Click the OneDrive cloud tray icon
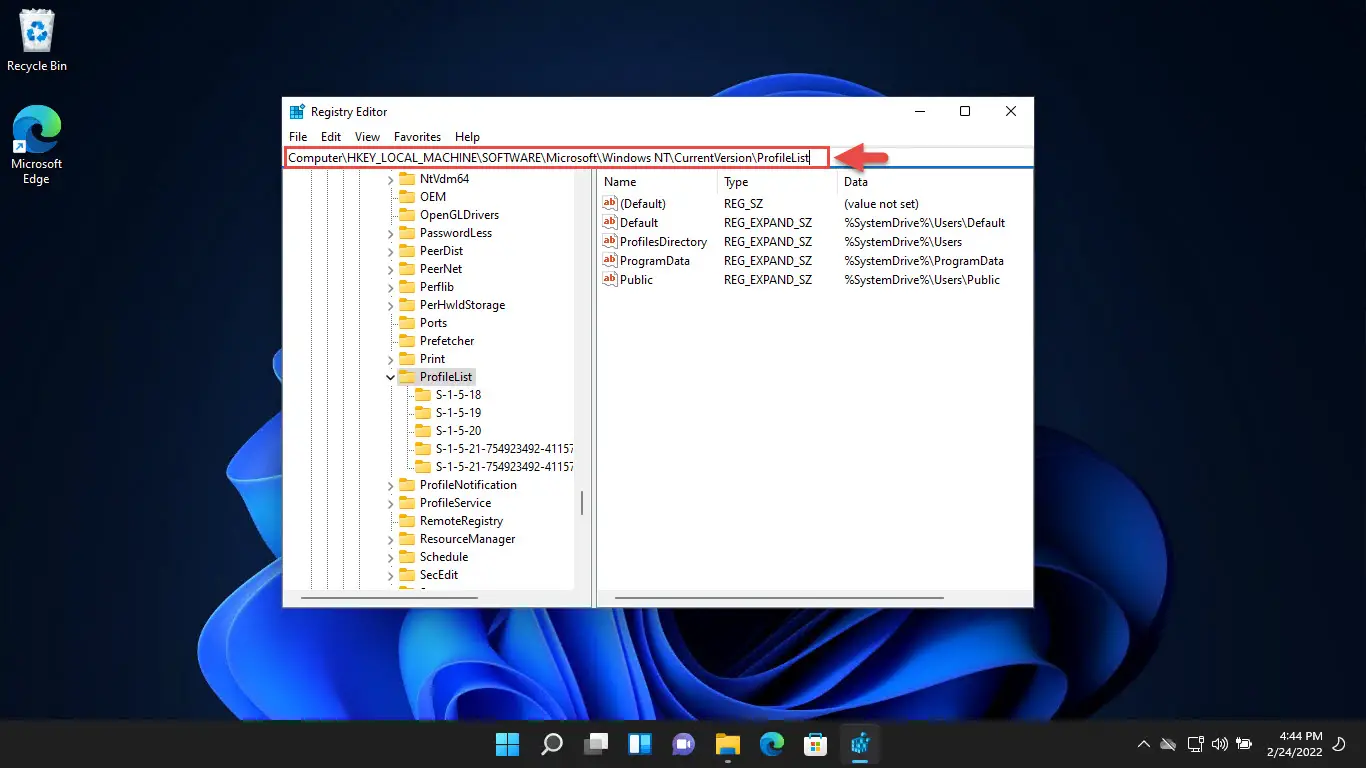The width and height of the screenshot is (1366, 768). tap(1168, 744)
